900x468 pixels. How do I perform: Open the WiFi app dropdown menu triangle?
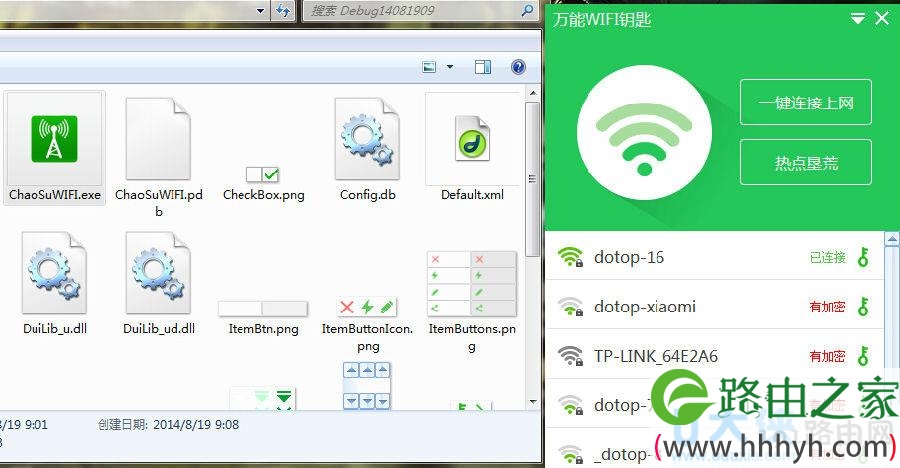(858, 19)
